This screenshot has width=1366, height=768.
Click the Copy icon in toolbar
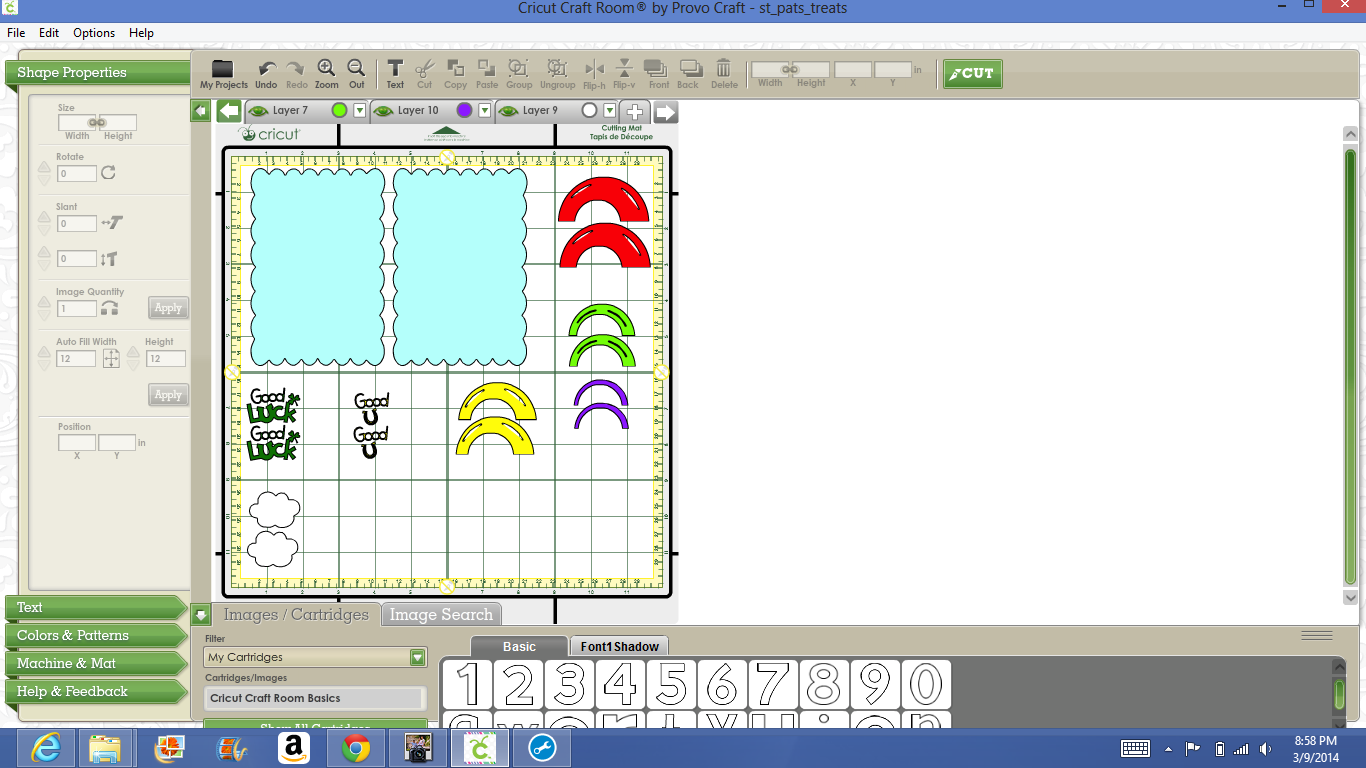click(455, 68)
